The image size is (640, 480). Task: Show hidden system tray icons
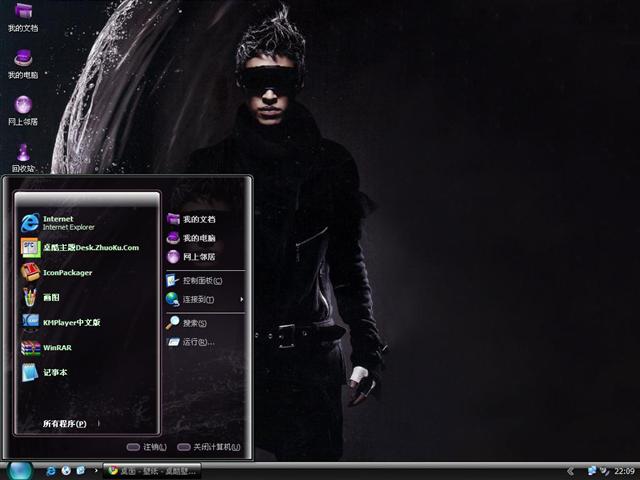570,471
